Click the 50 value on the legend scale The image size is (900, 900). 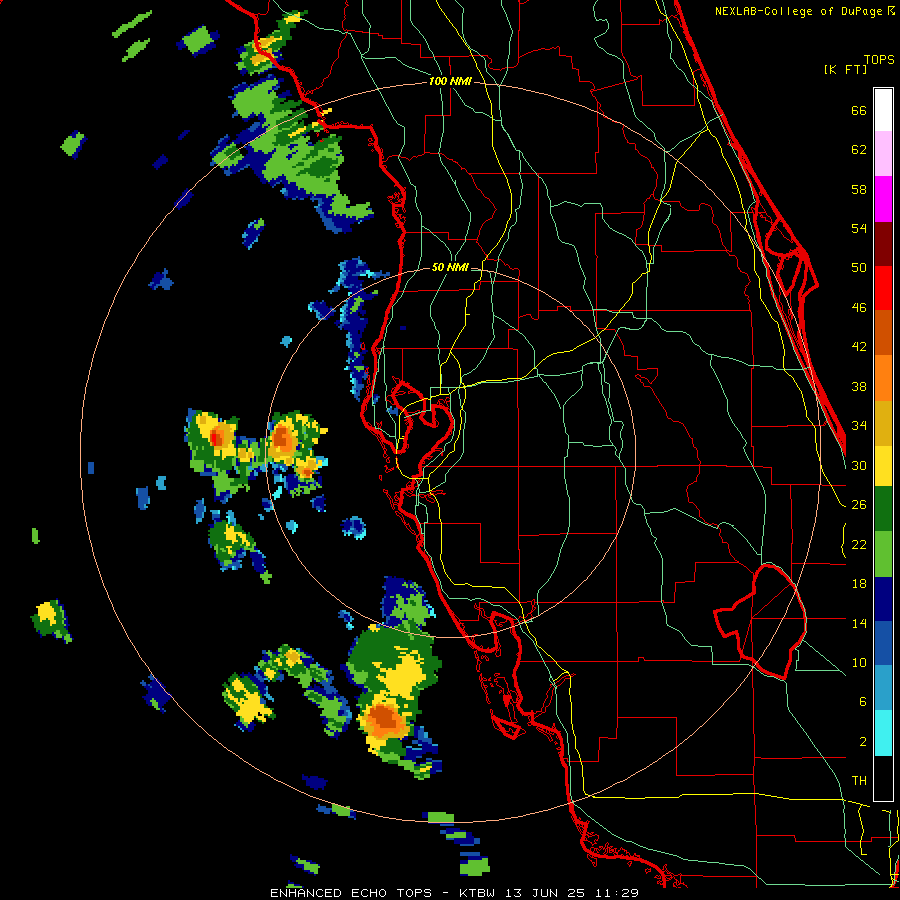pos(859,268)
